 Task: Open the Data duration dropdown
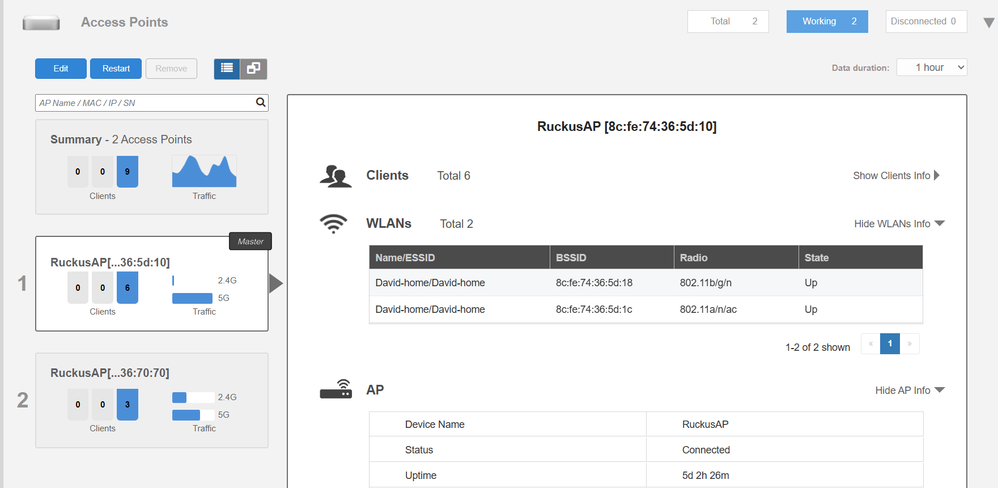[x=931, y=67]
